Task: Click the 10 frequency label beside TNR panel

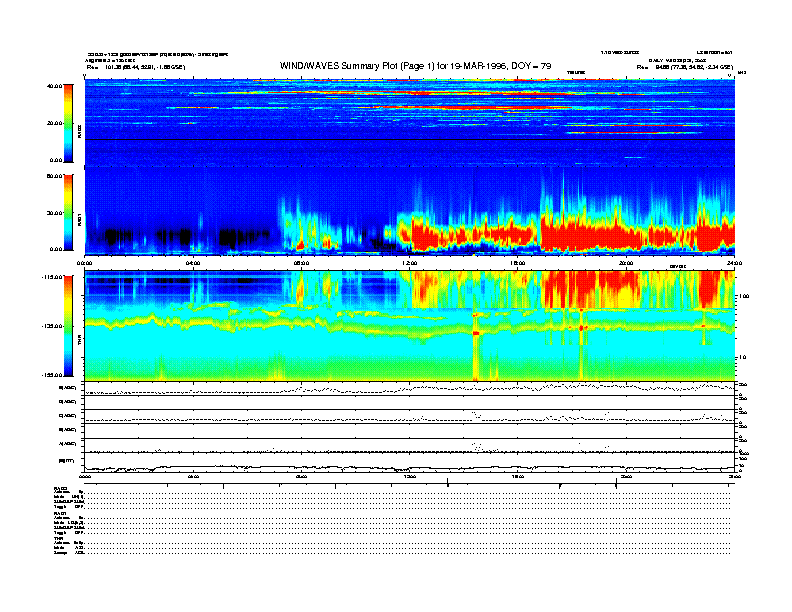Action: [x=744, y=358]
